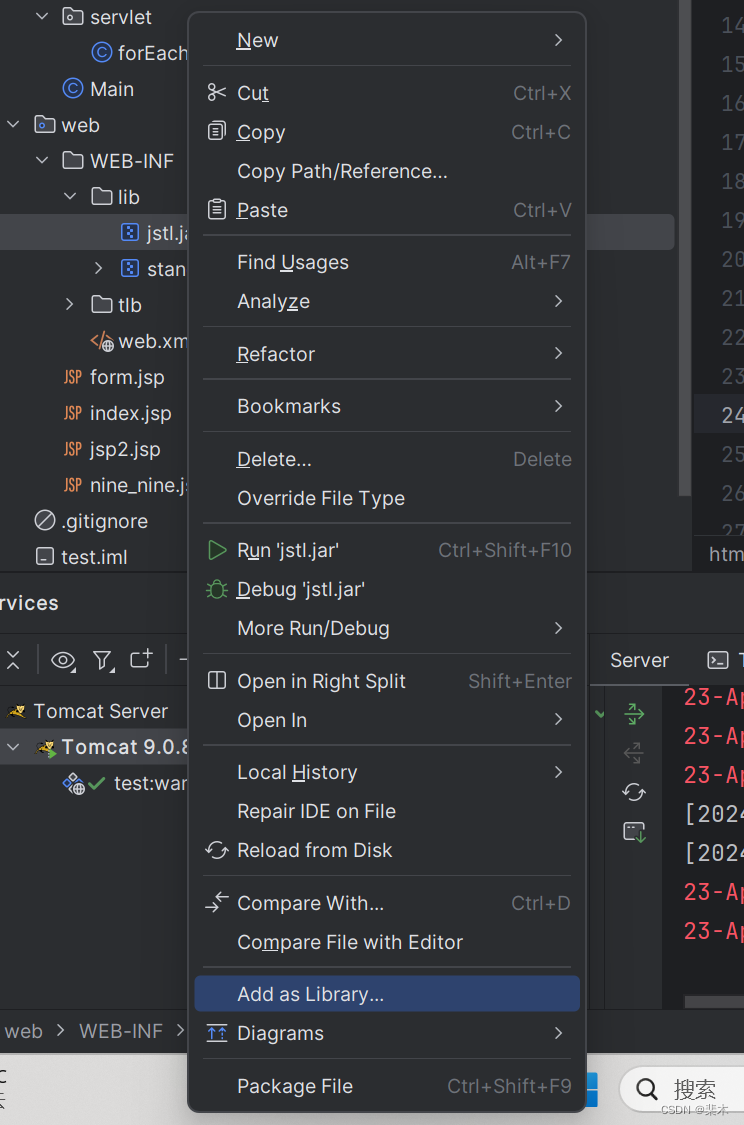Choose Compare File with Editor
The height and width of the screenshot is (1125, 744).
pos(387,942)
